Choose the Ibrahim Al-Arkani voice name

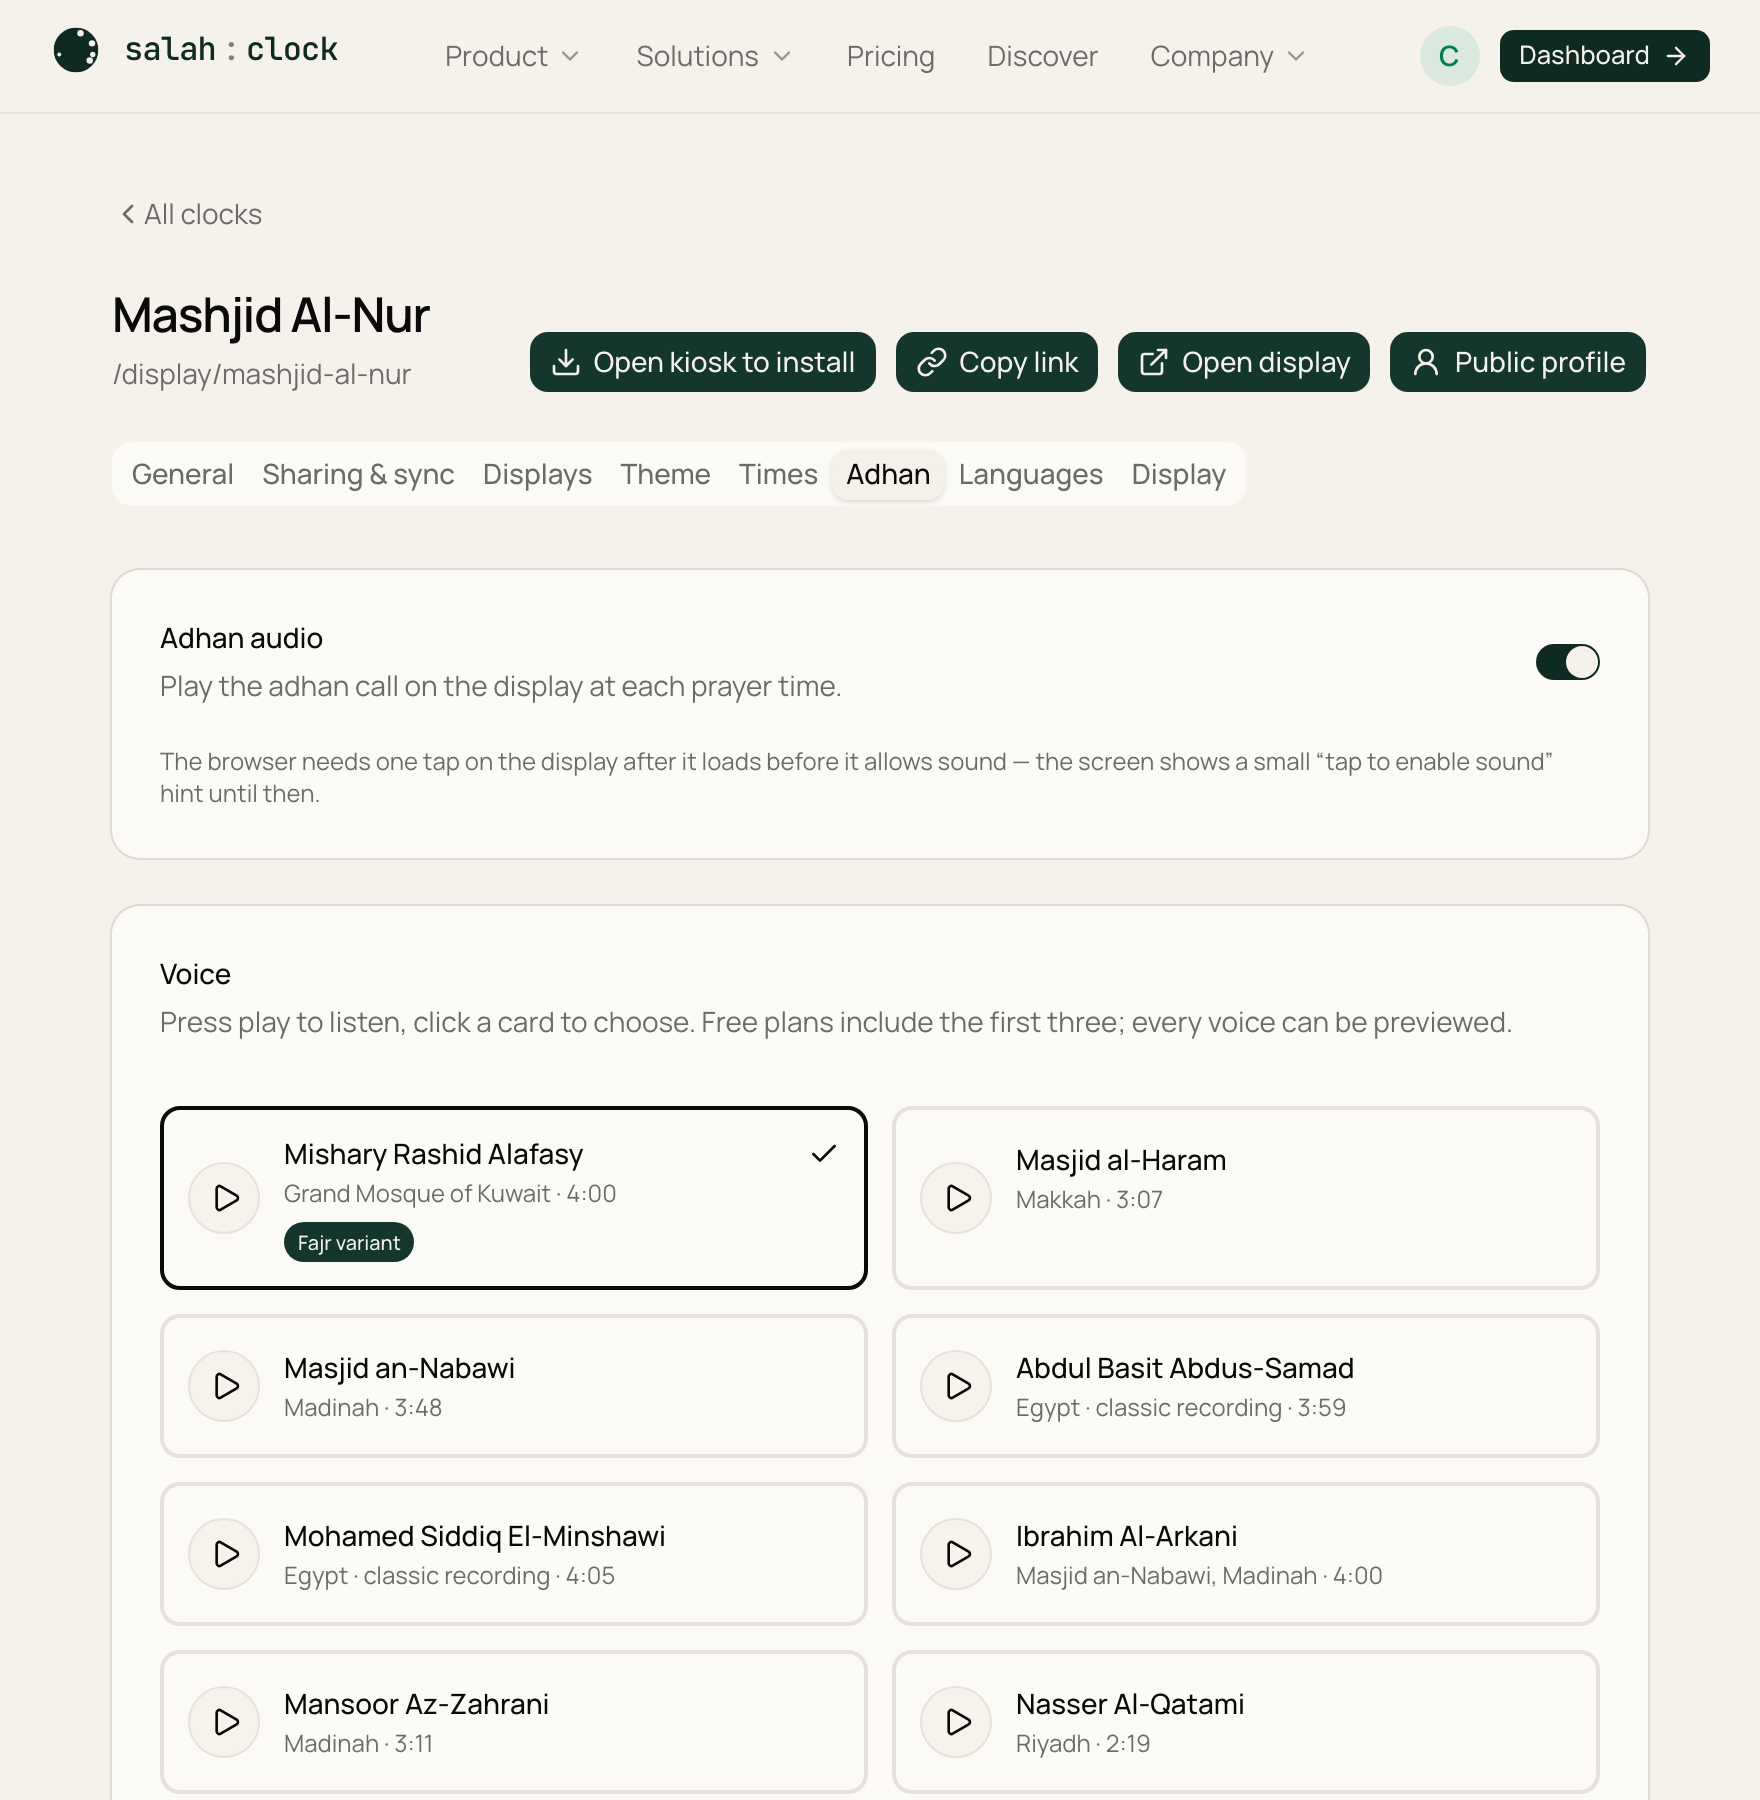(x=1126, y=1536)
